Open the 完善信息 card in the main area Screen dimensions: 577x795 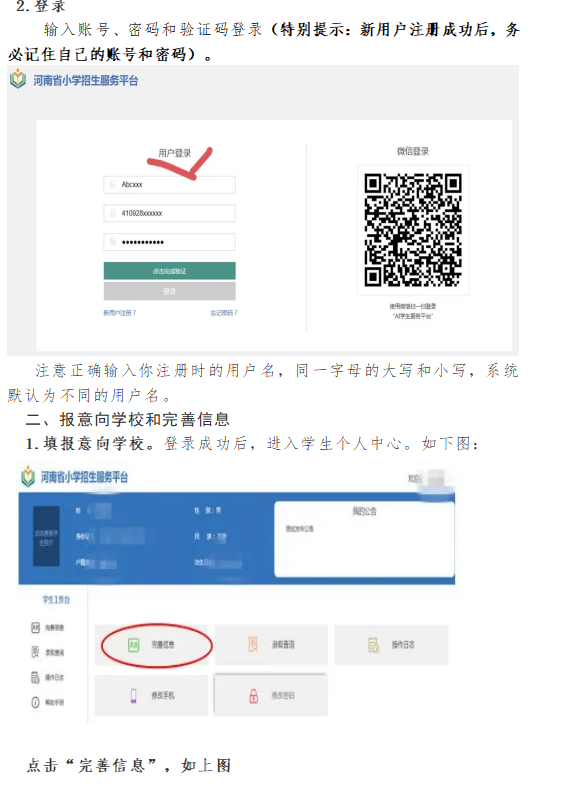click(151, 645)
